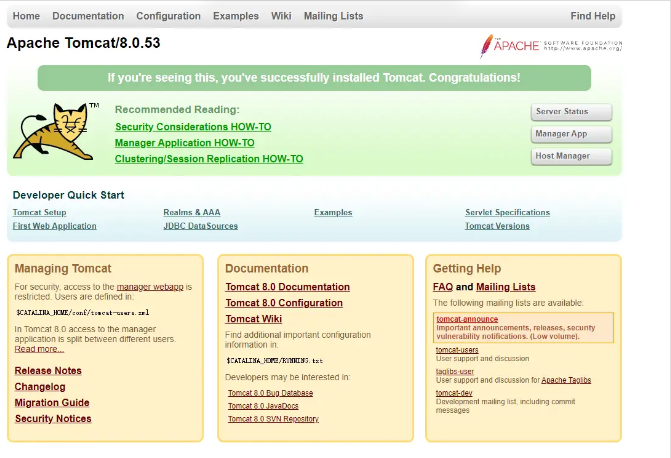Open the Tomcat 8.0 Bug Database link

(x=270, y=393)
